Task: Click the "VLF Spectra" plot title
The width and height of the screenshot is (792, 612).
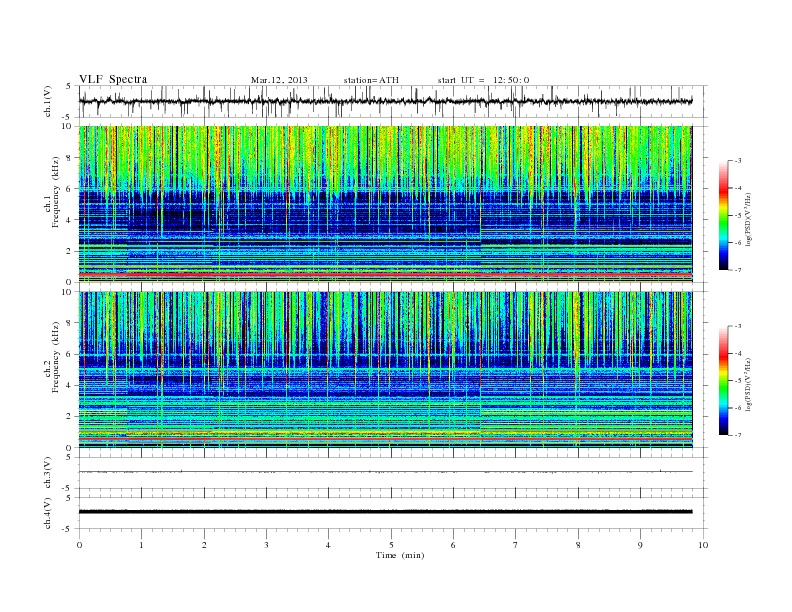Action: (113, 79)
